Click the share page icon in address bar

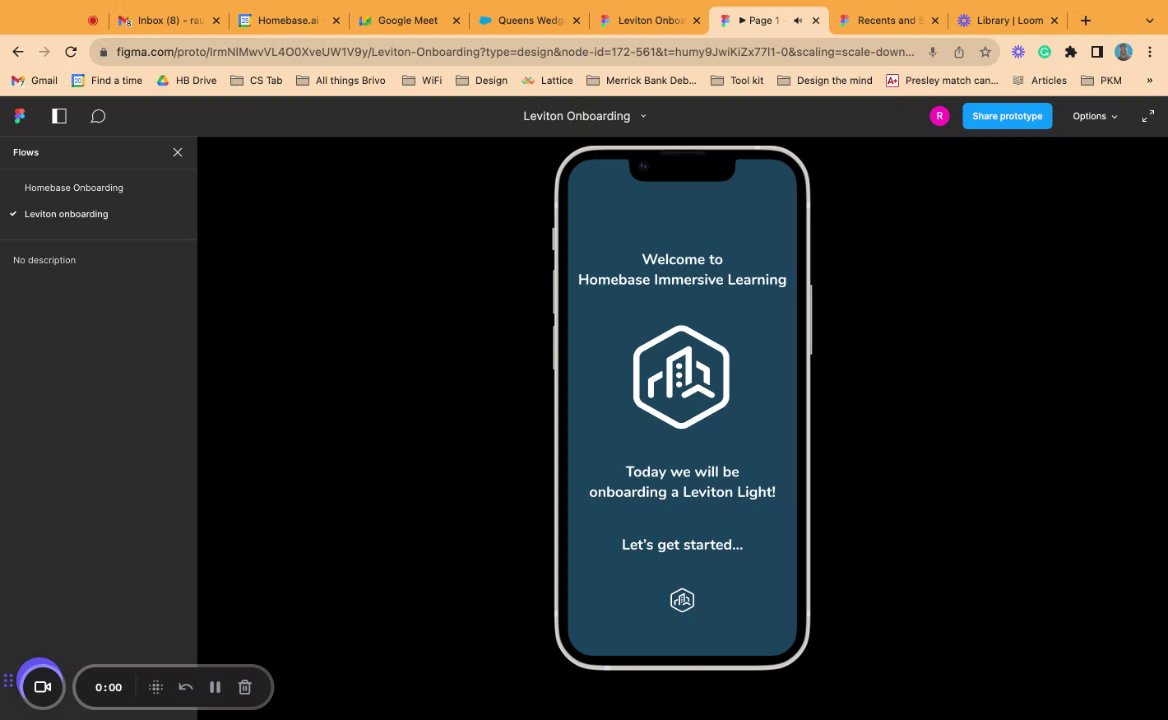pyautogui.click(x=959, y=51)
